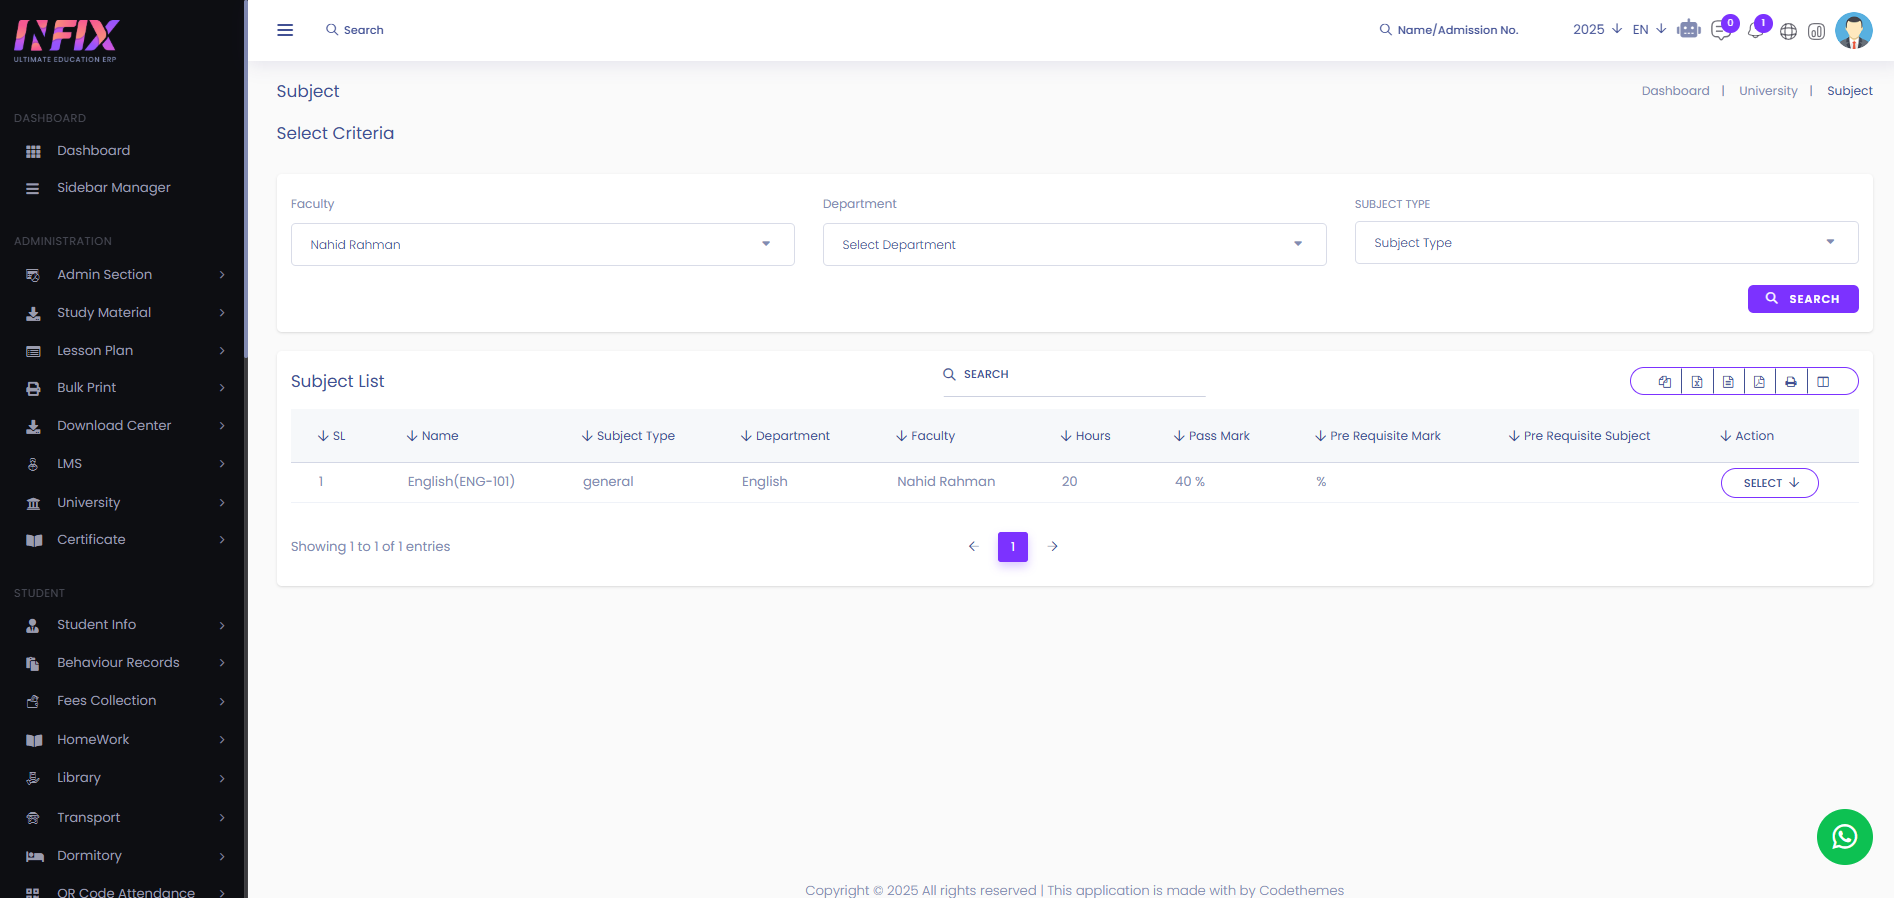Click the WhatsApp chat bubble
The height and width of the screenshot is (898, 1894).
[x=1844, y=837]
